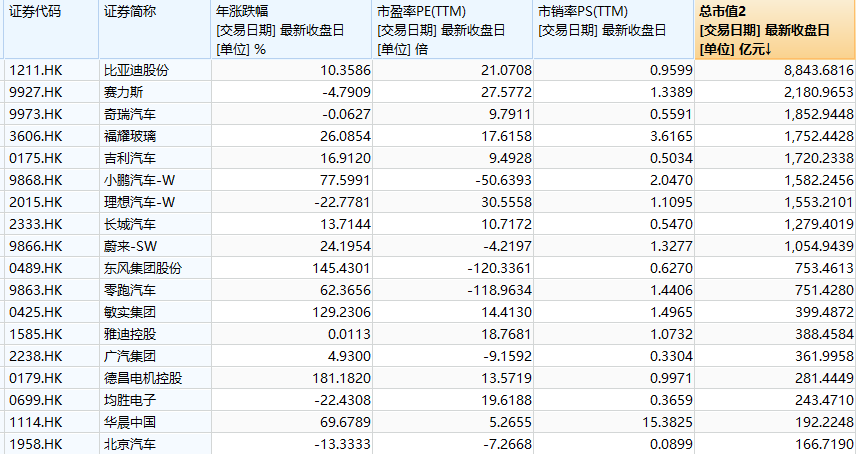The width and height of the screenshot is (859, 454).
Task: Select stock code 0489.HK
Action: coord(36,268)
